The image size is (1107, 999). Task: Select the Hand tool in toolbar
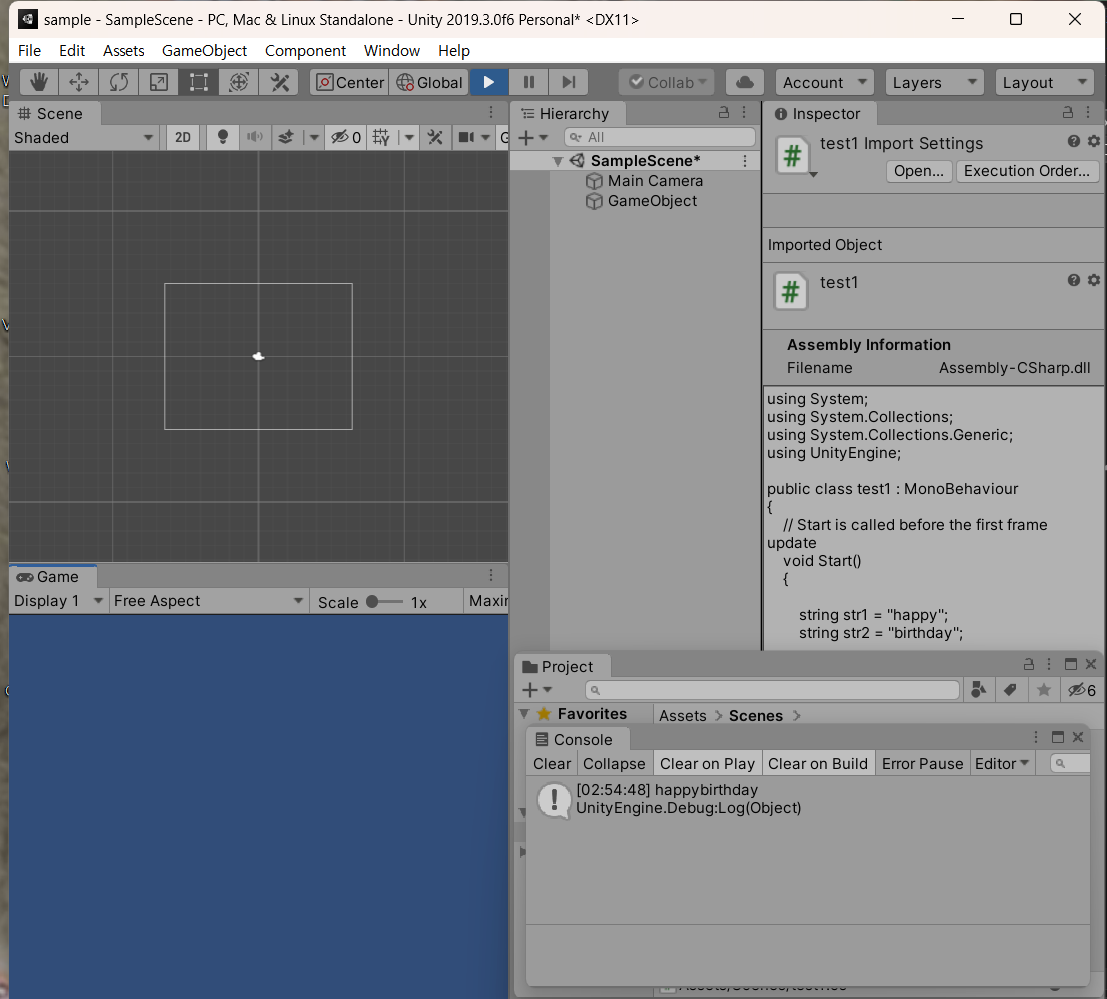click(39, 83)
